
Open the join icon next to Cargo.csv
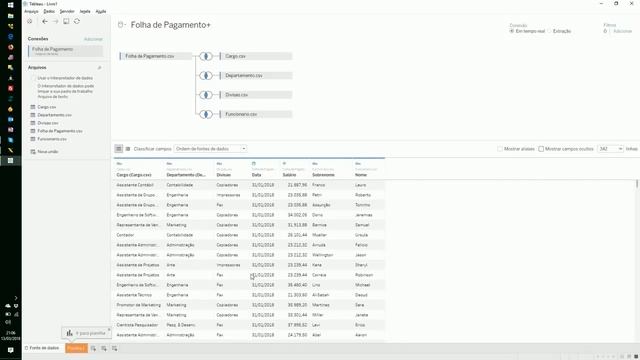point(206,56)
